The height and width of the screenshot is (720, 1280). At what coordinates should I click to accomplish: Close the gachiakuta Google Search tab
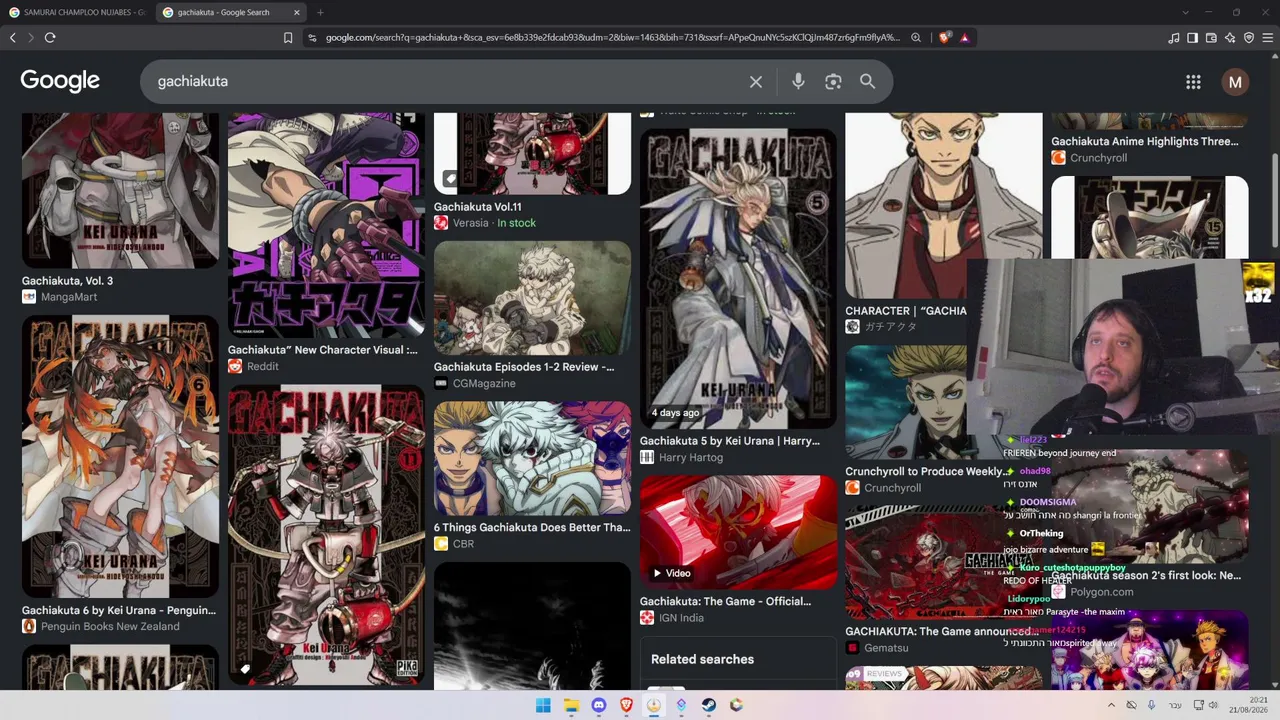pyautogui.click(x=297, y=12)
